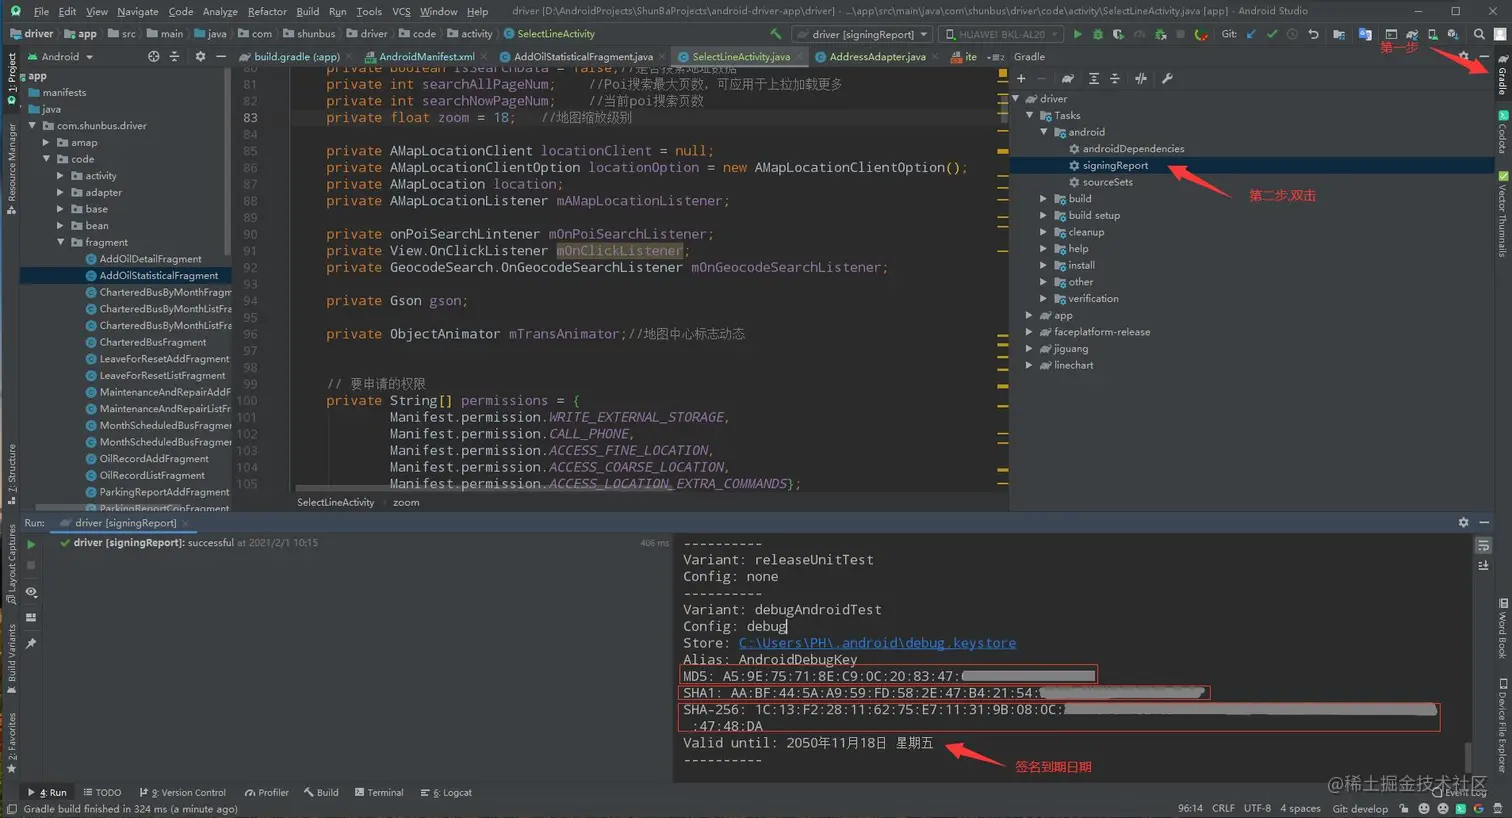Open Gradle panel gear options

pyautogui.click(x=1464, y=57)
